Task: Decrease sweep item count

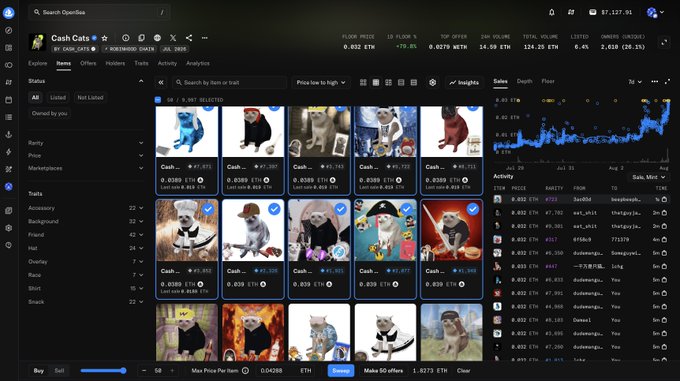Action: tap(144, 371)
